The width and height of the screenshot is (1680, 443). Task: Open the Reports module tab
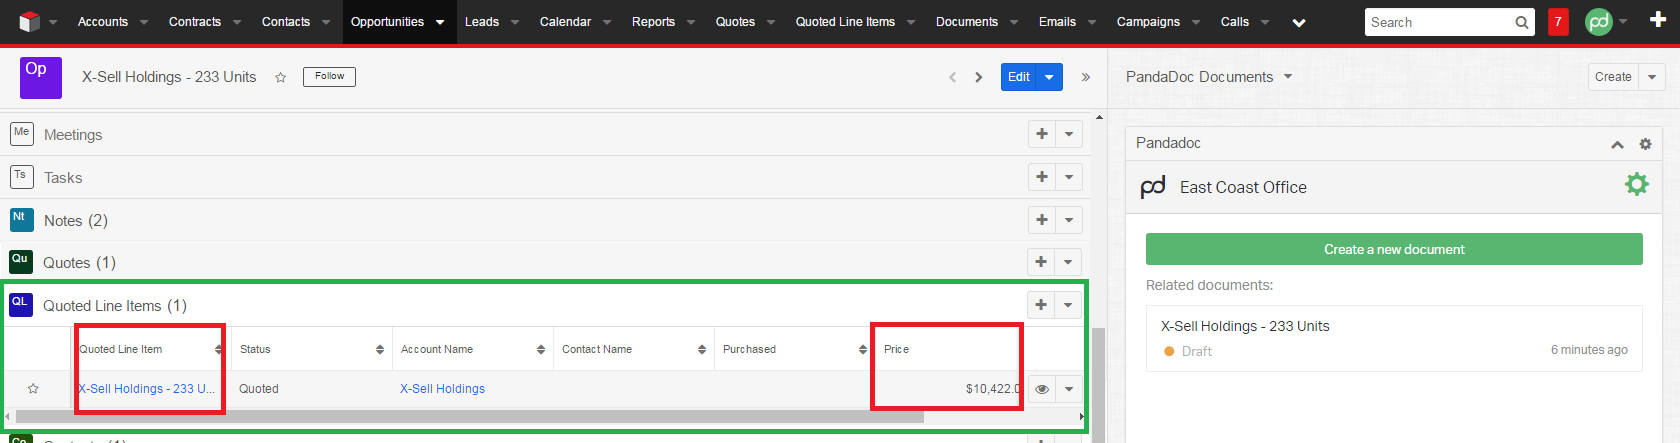coord(653,22)
